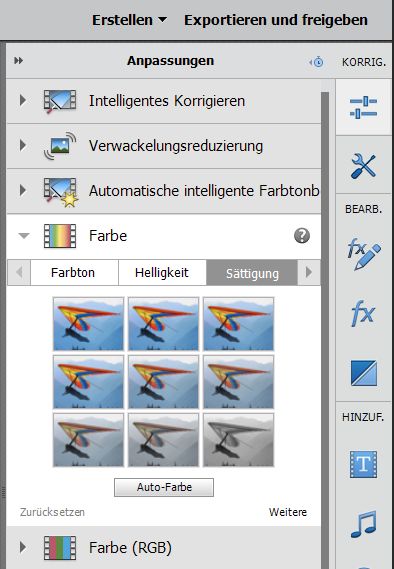Toggle the keyframe stopwatch icon
The image size is (394, 569).
click(317, 62)
